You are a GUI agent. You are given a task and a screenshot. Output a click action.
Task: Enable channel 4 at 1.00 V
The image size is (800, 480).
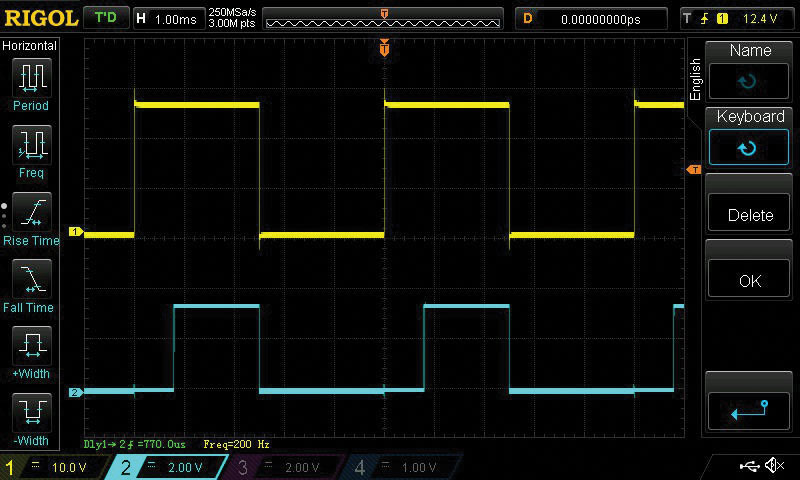click(400, 467)
